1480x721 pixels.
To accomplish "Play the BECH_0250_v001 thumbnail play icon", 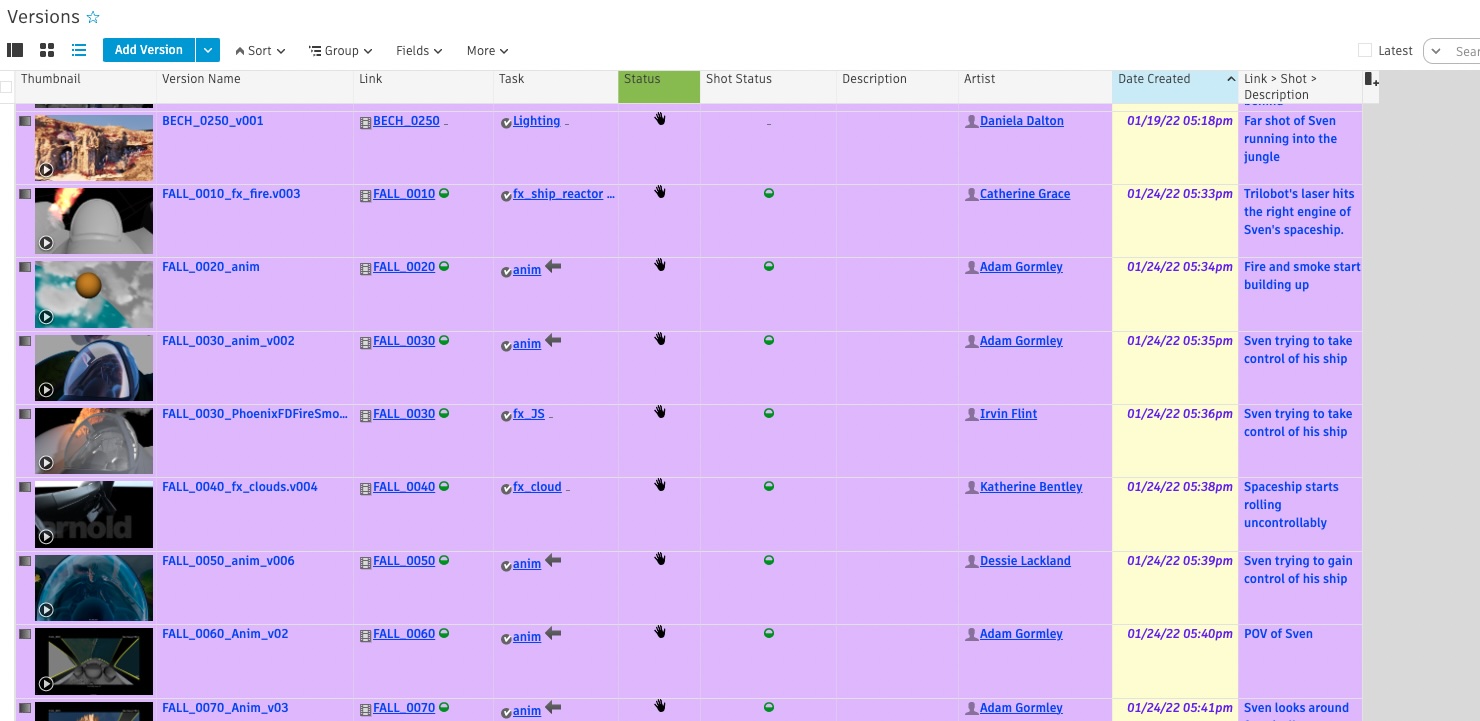I will pyautogui.click(x=46, y=170).
